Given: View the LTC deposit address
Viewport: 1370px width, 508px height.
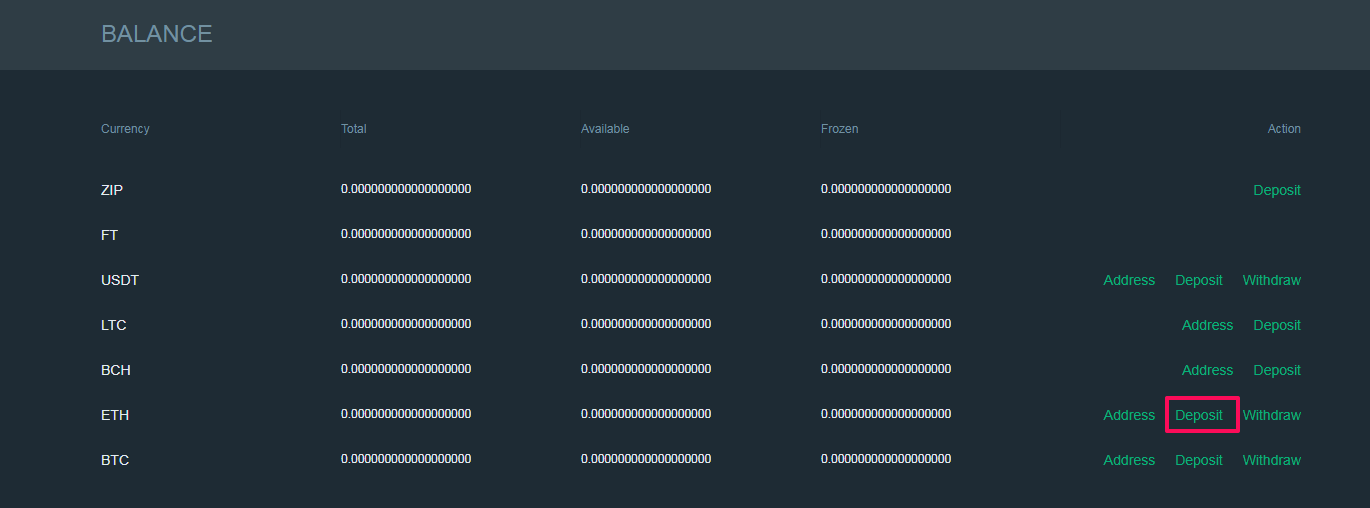Looking at the screenshot, I should (1207, 325).
